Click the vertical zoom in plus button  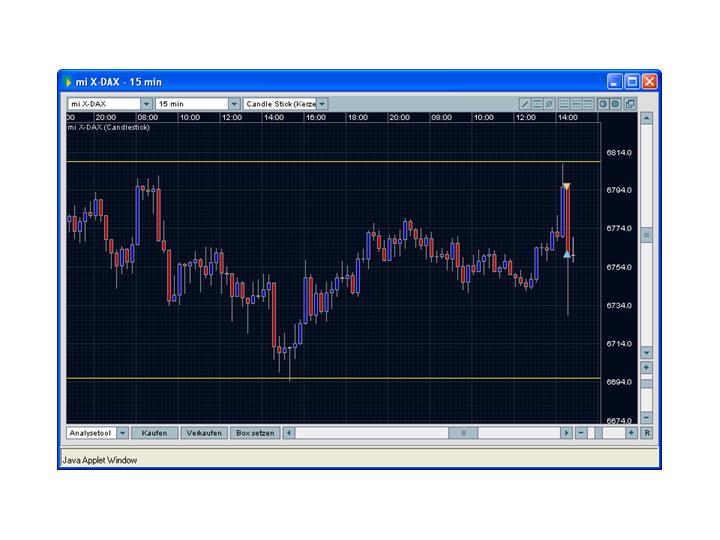point(646,368)
